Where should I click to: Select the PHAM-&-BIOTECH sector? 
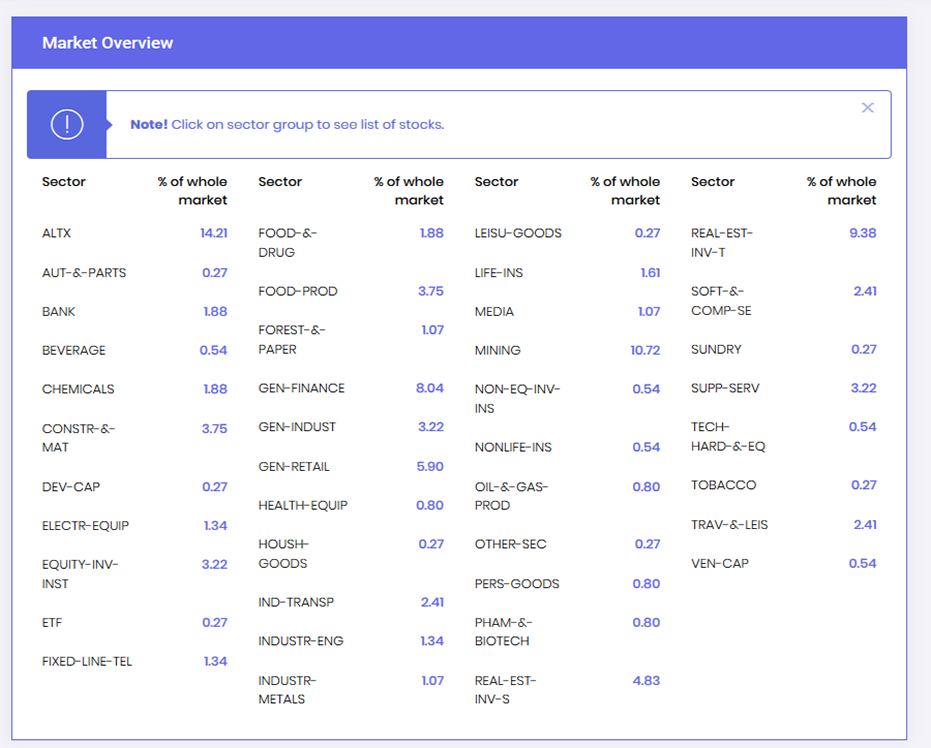(502, 631)
